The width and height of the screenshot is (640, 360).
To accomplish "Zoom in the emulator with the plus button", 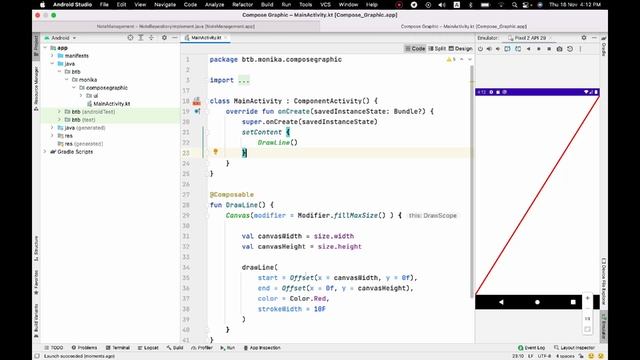I will [x=587, y=298].
